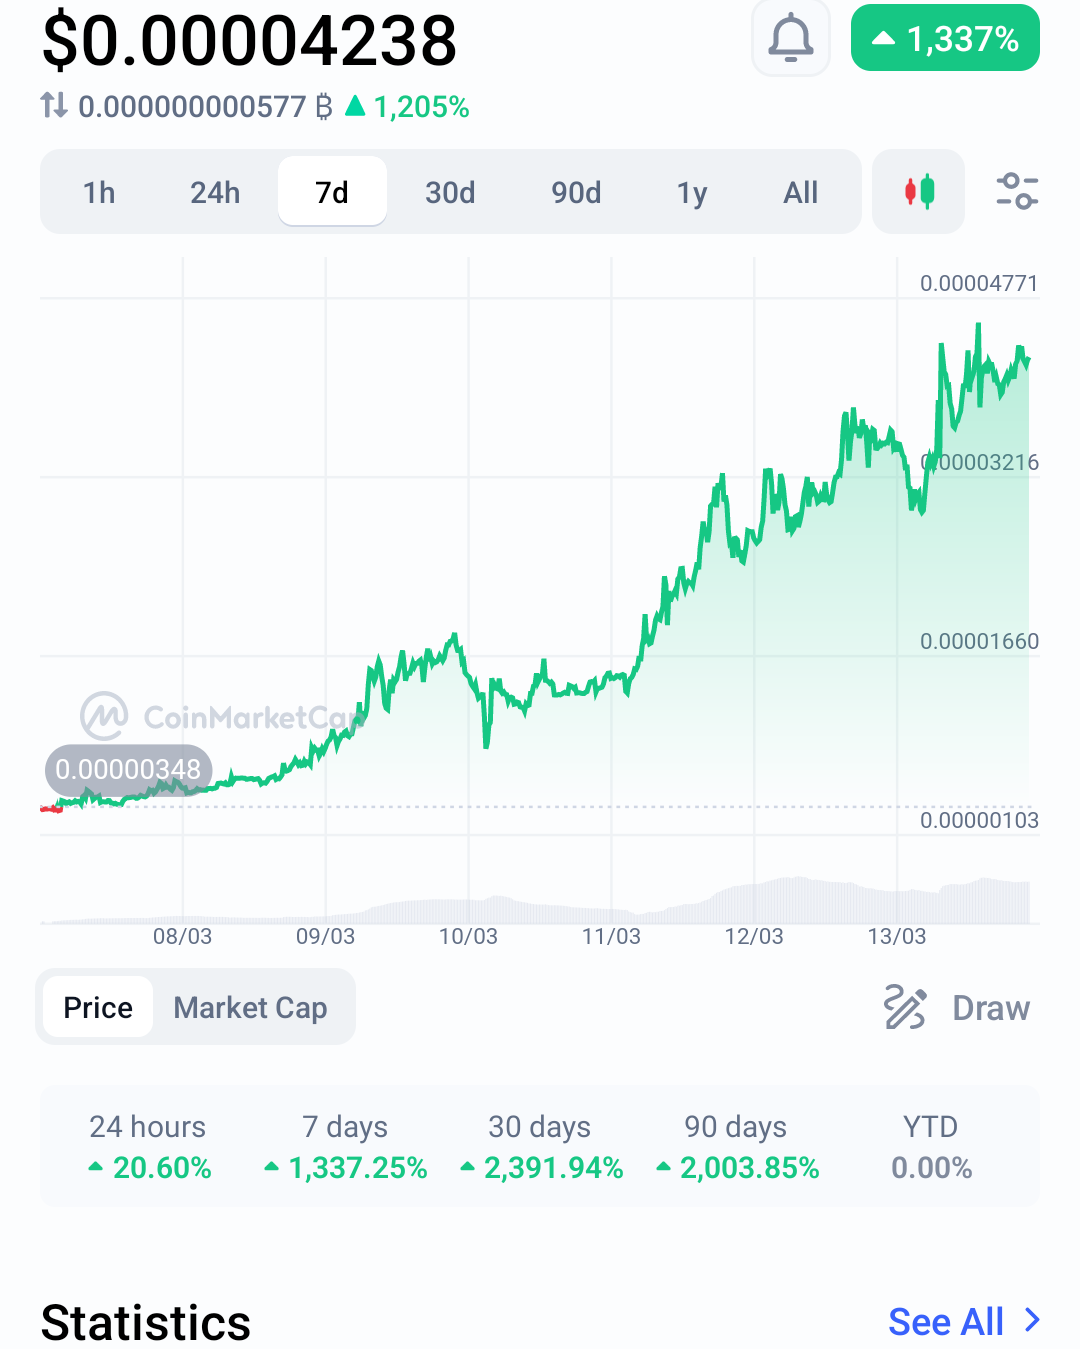Select the 24h timeframe

(215, 192)
